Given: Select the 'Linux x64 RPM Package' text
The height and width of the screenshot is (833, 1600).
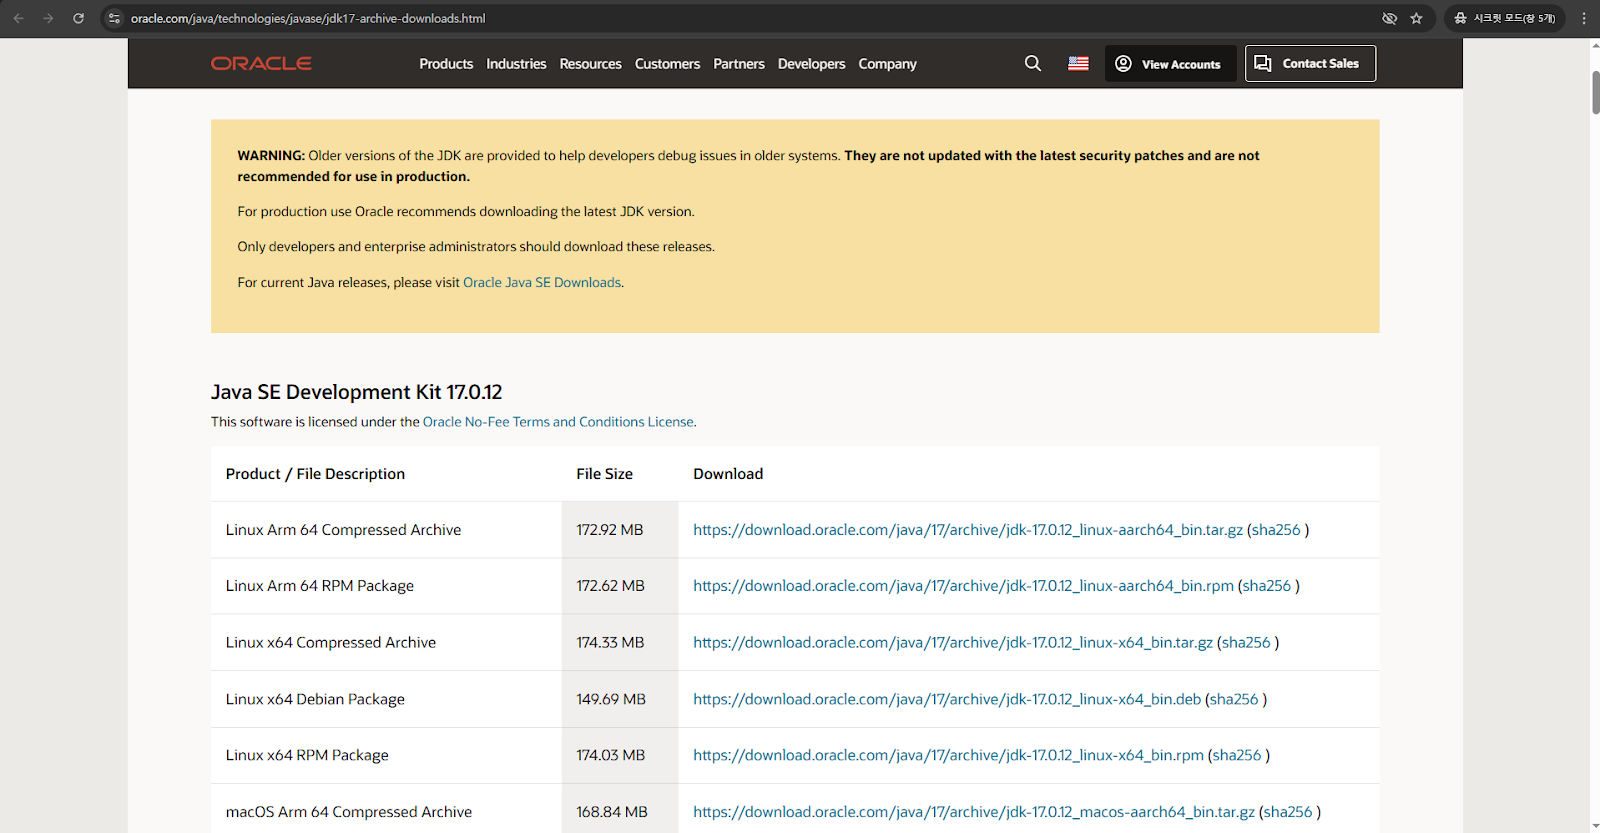Looking at the screenshot, I should click(307, 755).
